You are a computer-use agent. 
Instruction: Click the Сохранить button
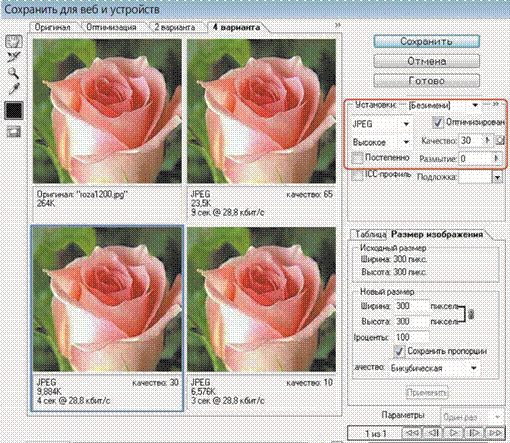426,41
